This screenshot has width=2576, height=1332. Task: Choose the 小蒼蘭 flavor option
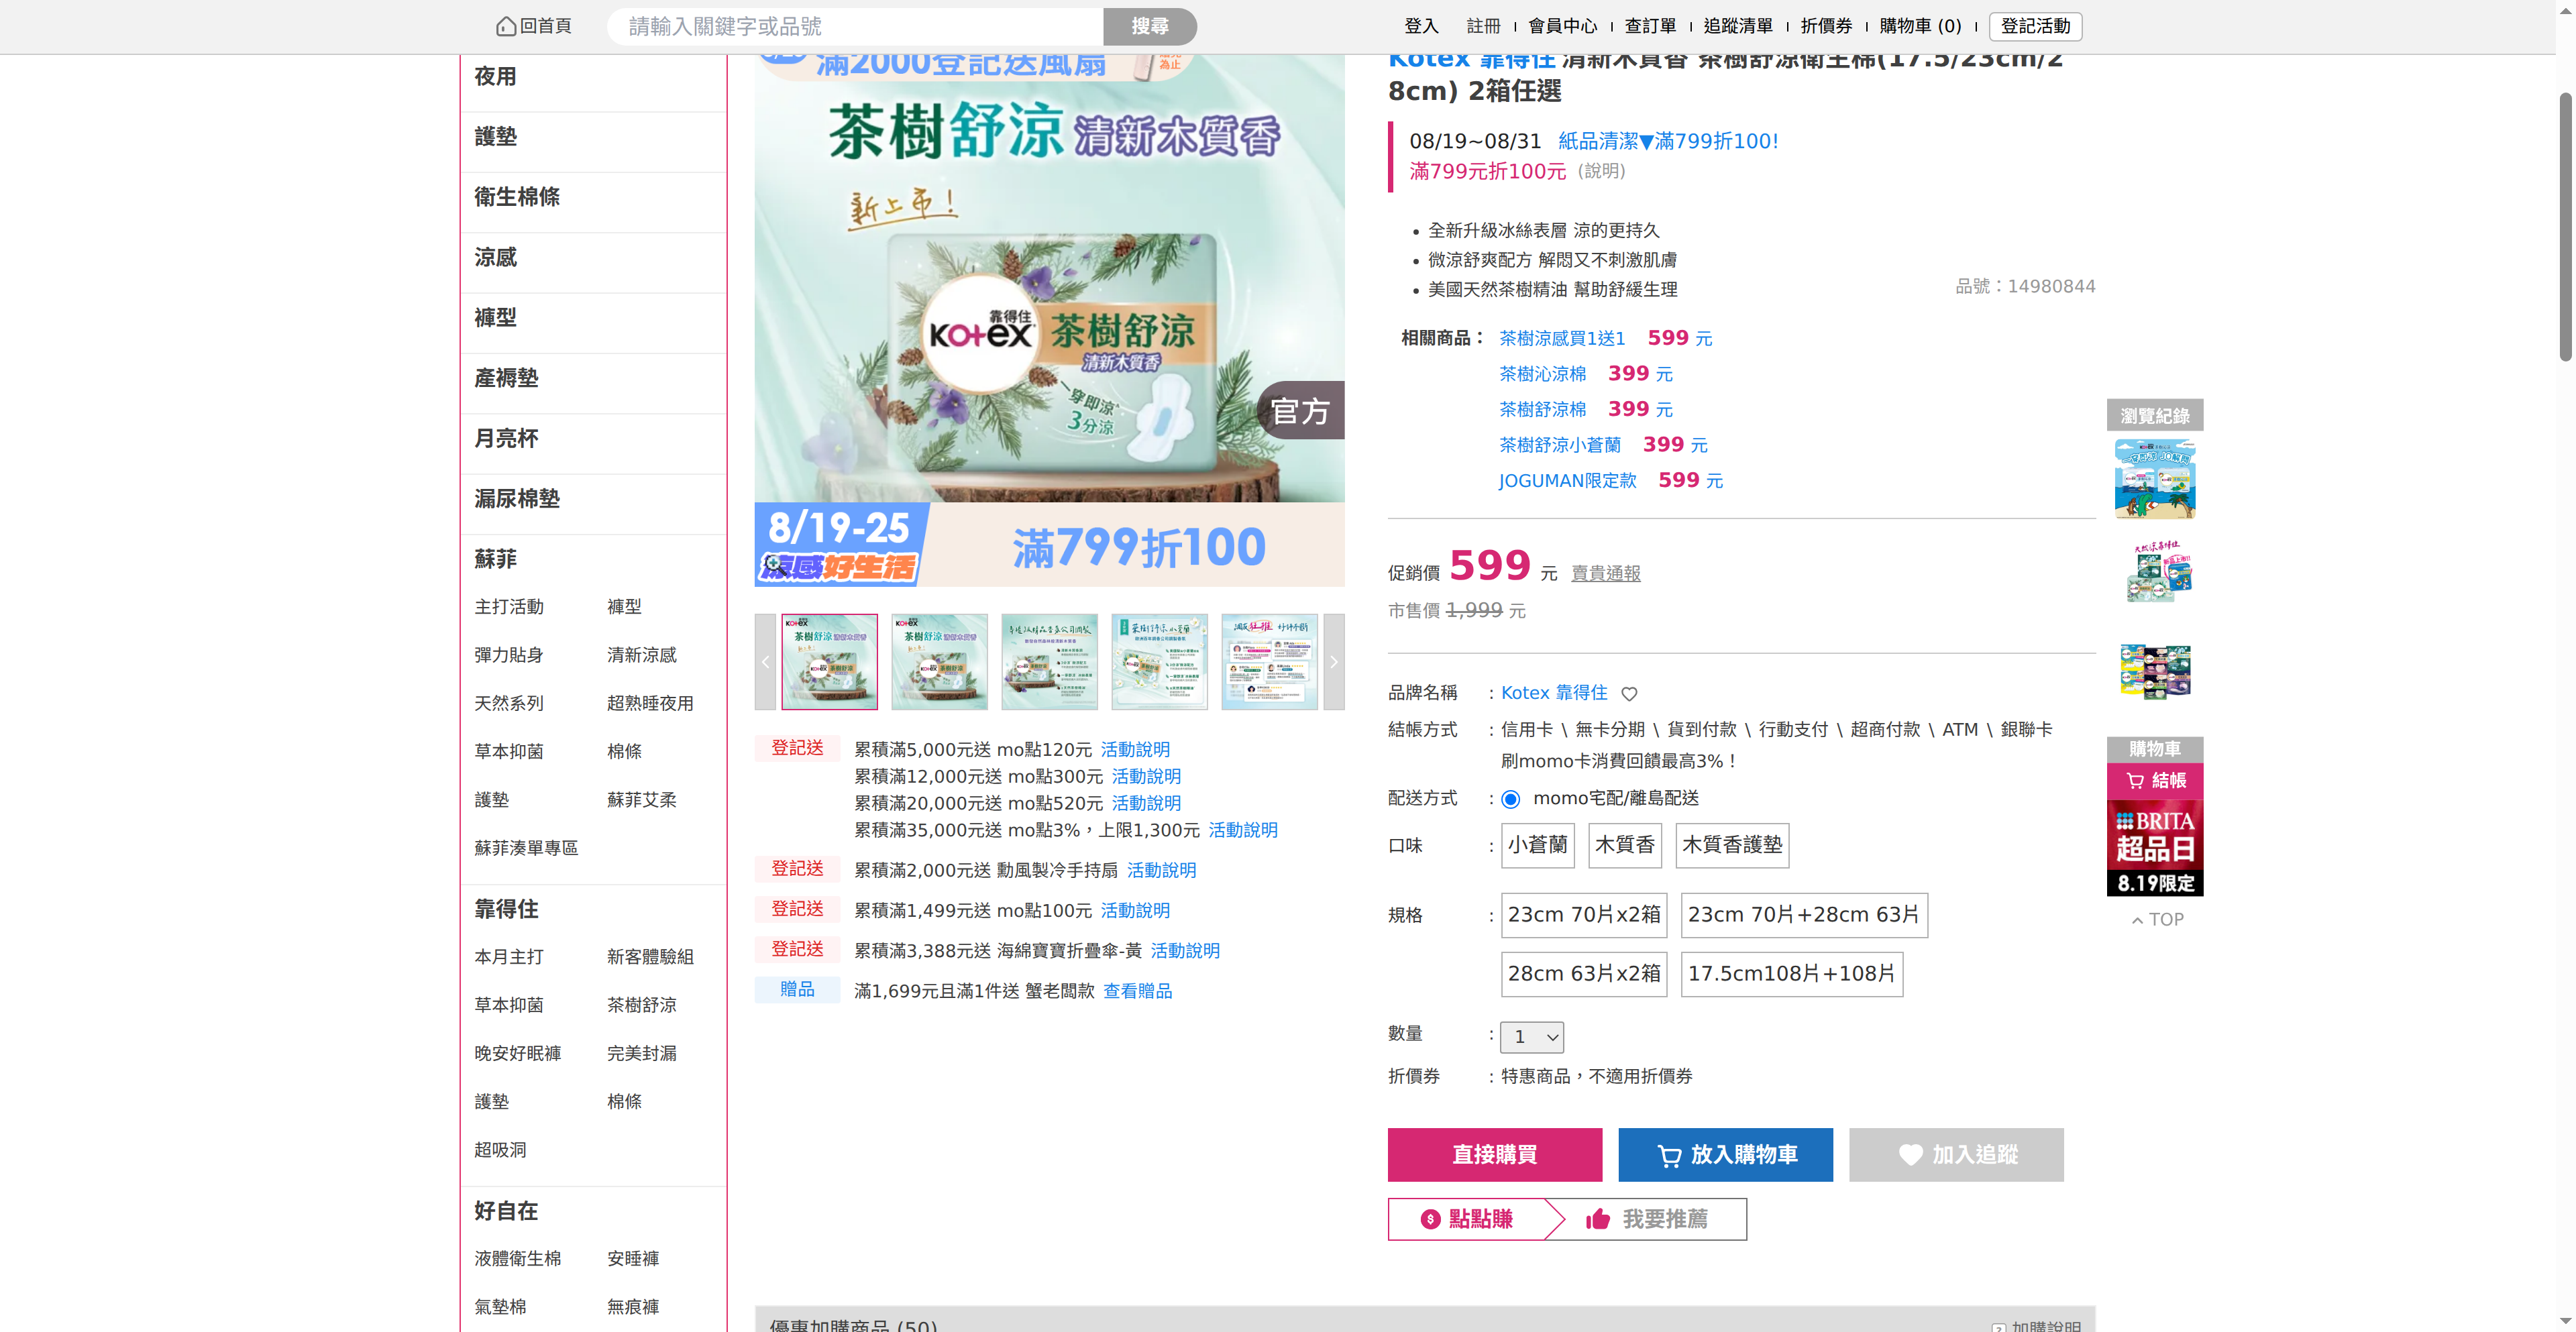click(x=1537, y=845)
